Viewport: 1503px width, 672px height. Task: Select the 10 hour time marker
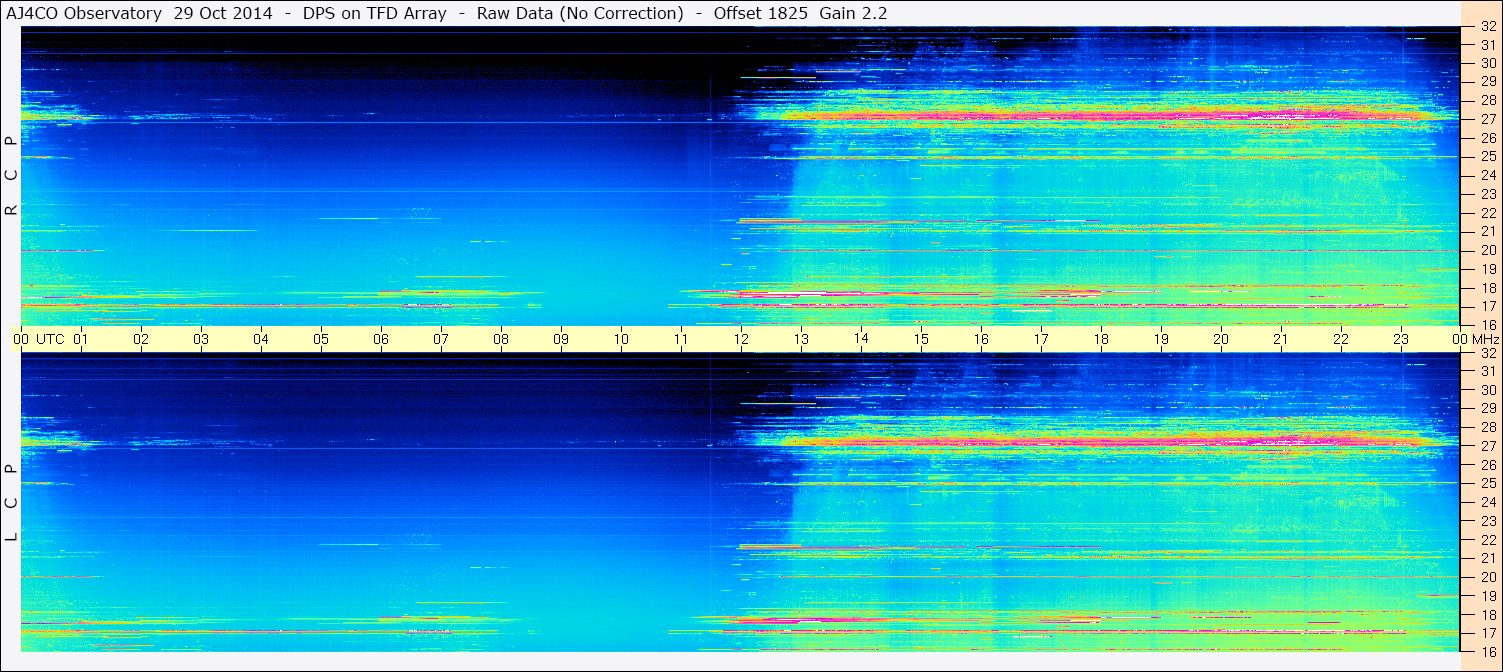(621, 339)
